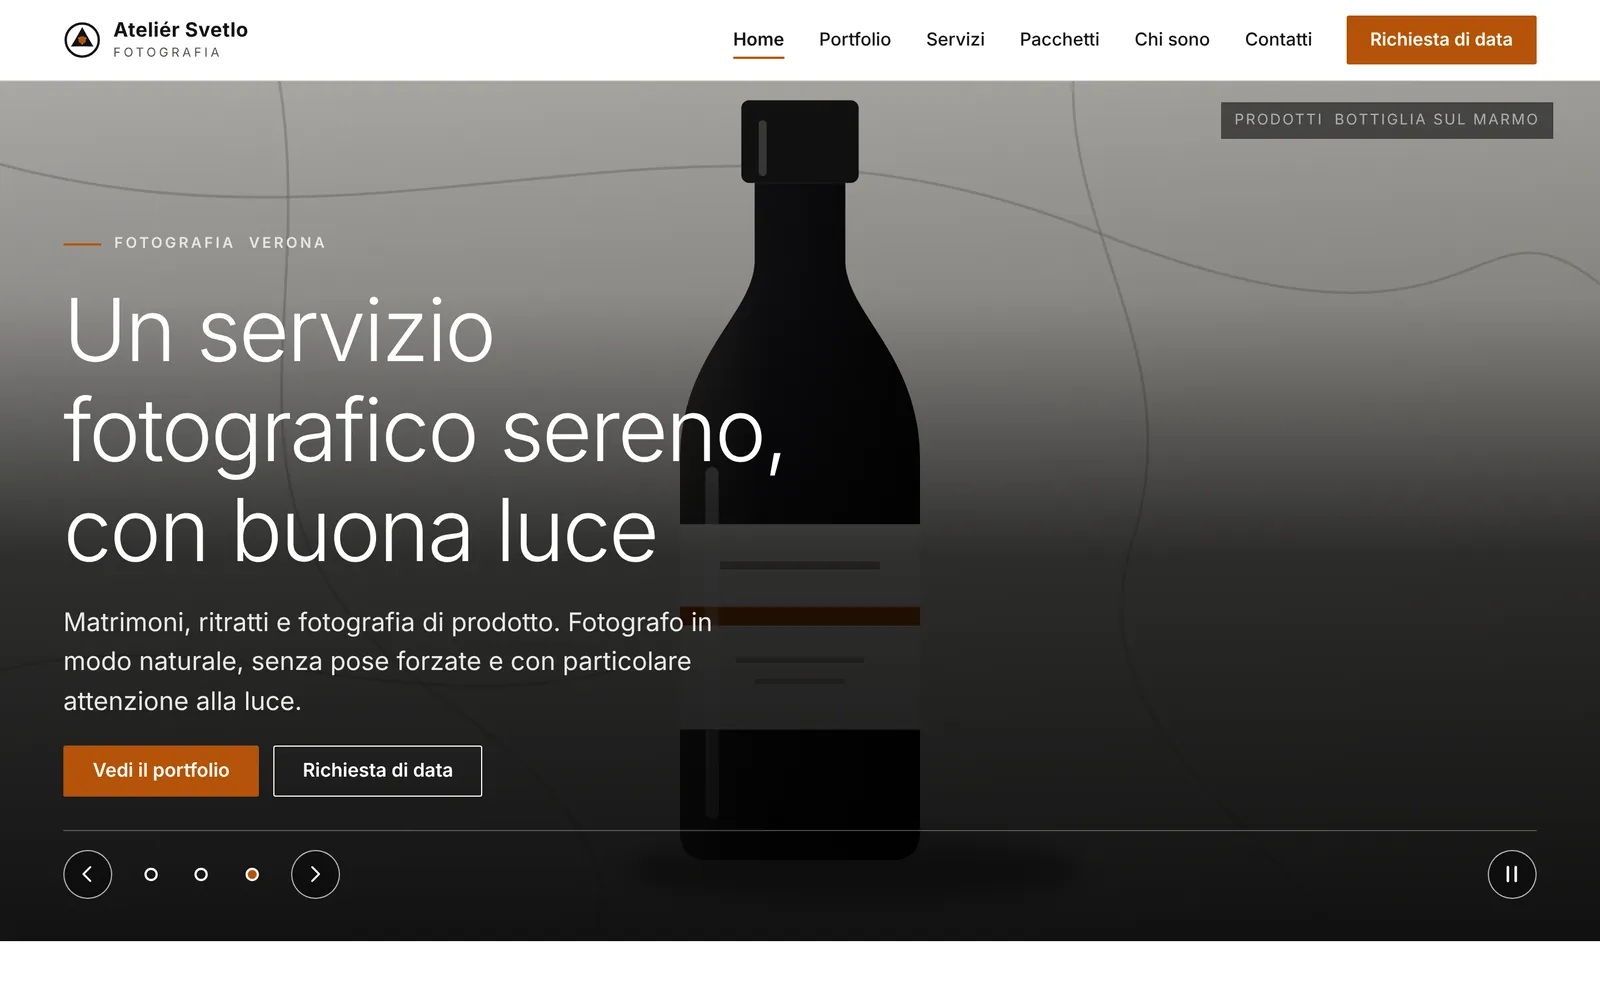
Task: Advance to next slide with right arrow
Action: pos(315,875)
